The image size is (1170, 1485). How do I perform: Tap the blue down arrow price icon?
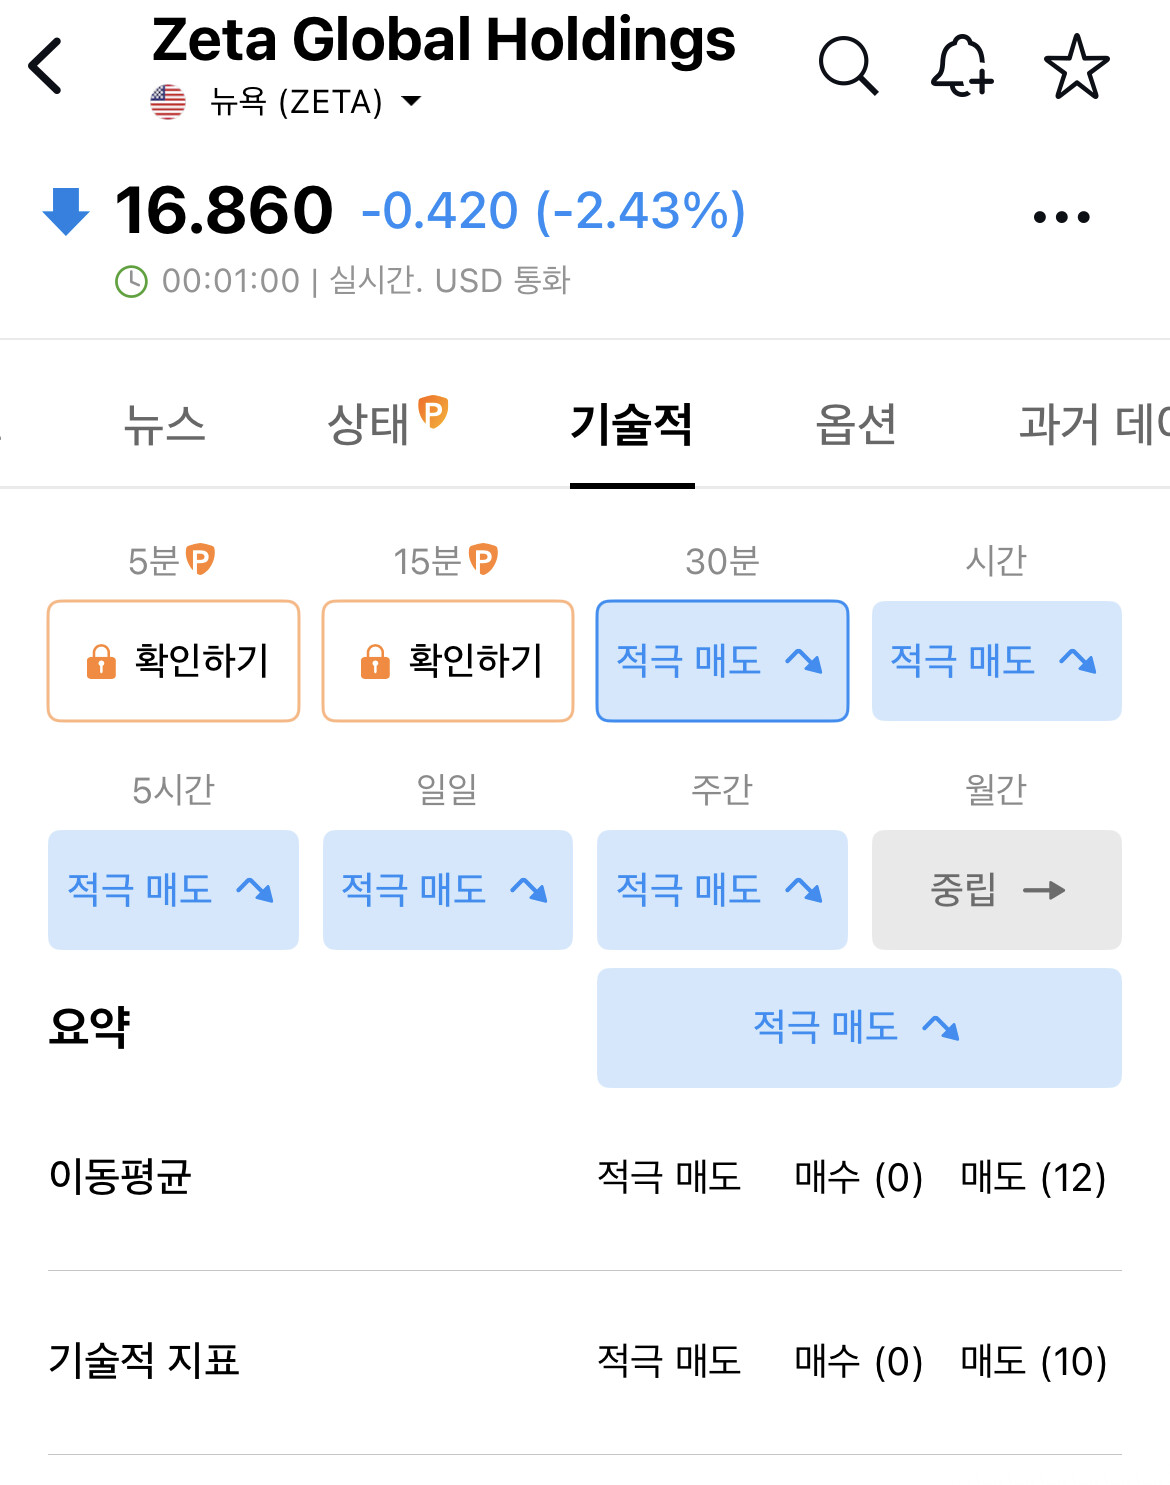coord(66,211)
